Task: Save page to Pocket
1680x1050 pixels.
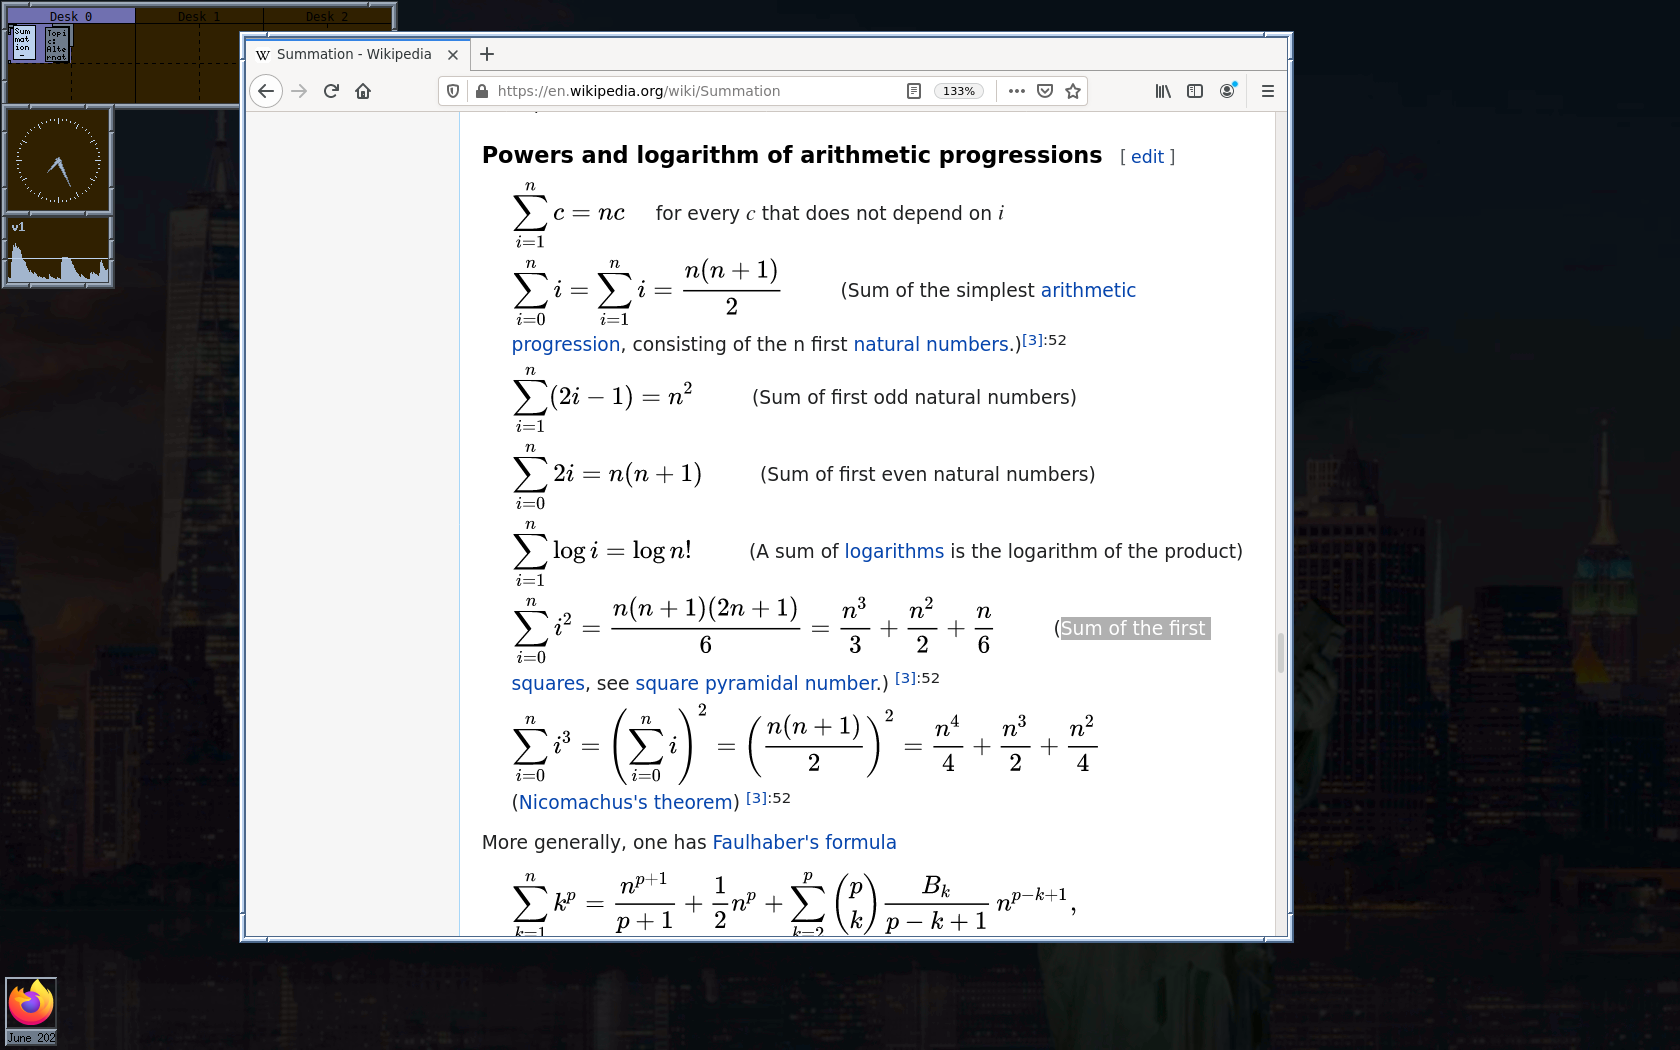Action: [x=1045, y=91]
